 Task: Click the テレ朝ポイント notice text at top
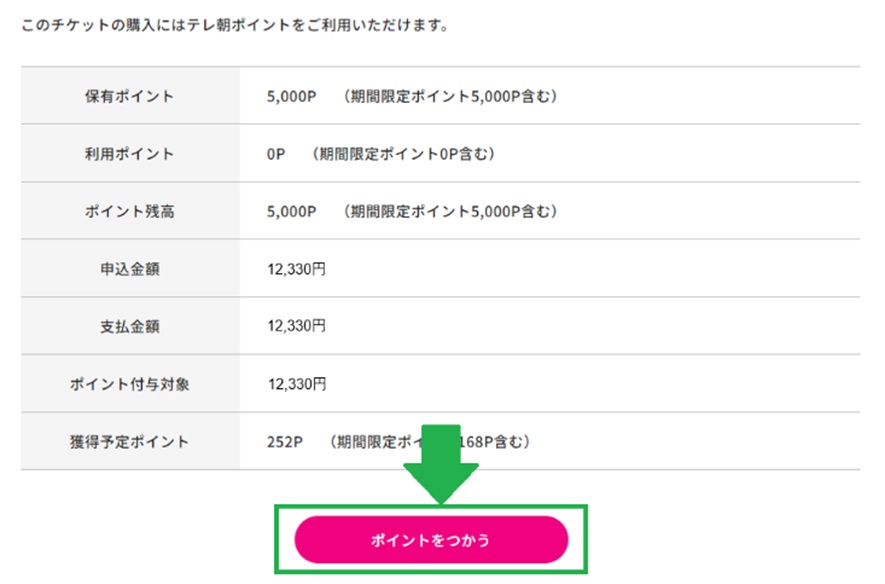click(x=234, y=23)
